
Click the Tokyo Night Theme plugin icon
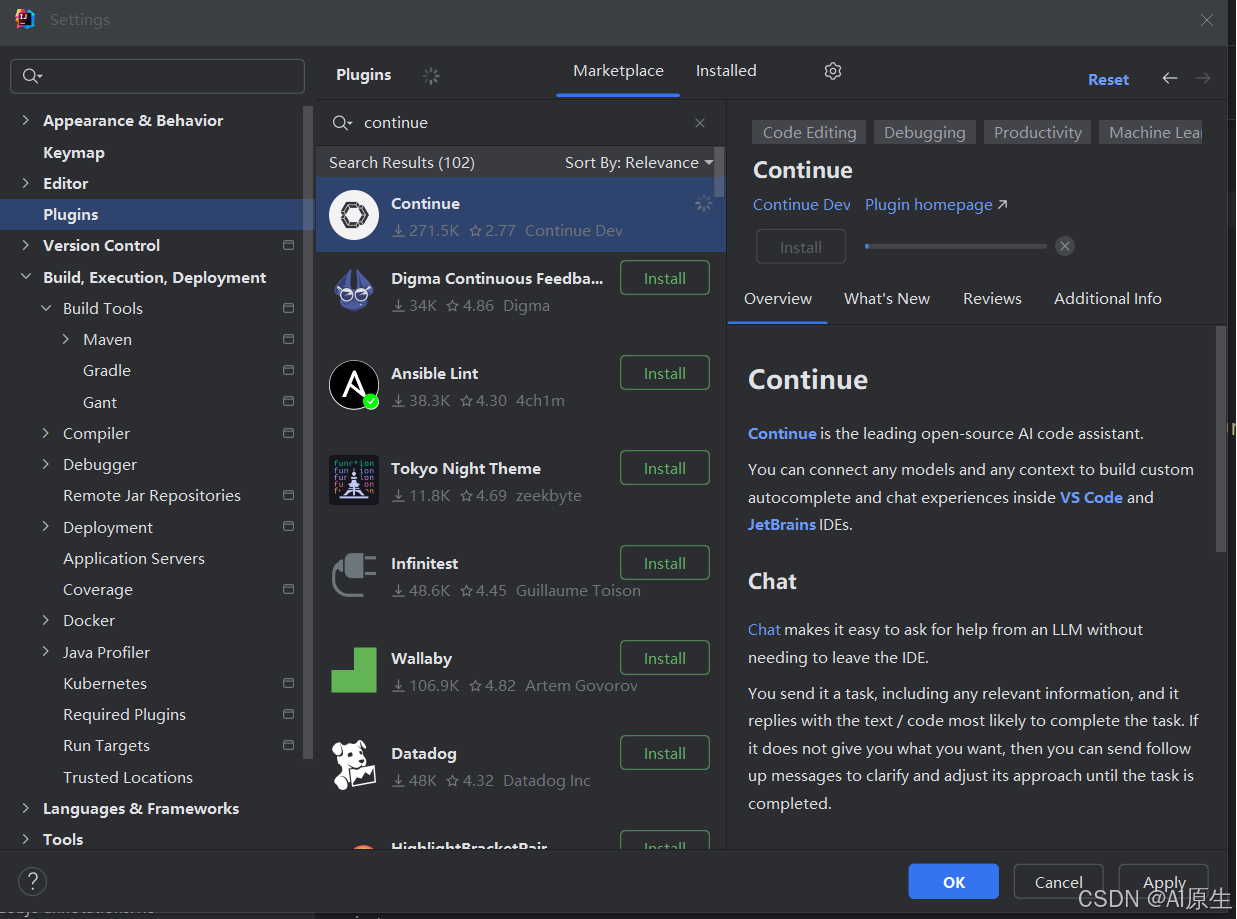[354, 481]
